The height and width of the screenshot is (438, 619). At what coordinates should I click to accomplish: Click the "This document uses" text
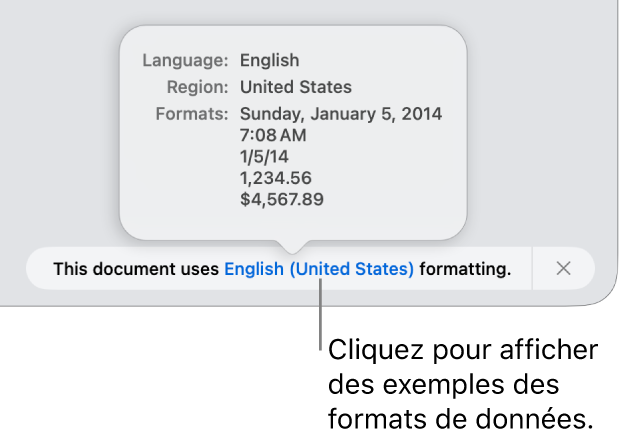(137, 268)
